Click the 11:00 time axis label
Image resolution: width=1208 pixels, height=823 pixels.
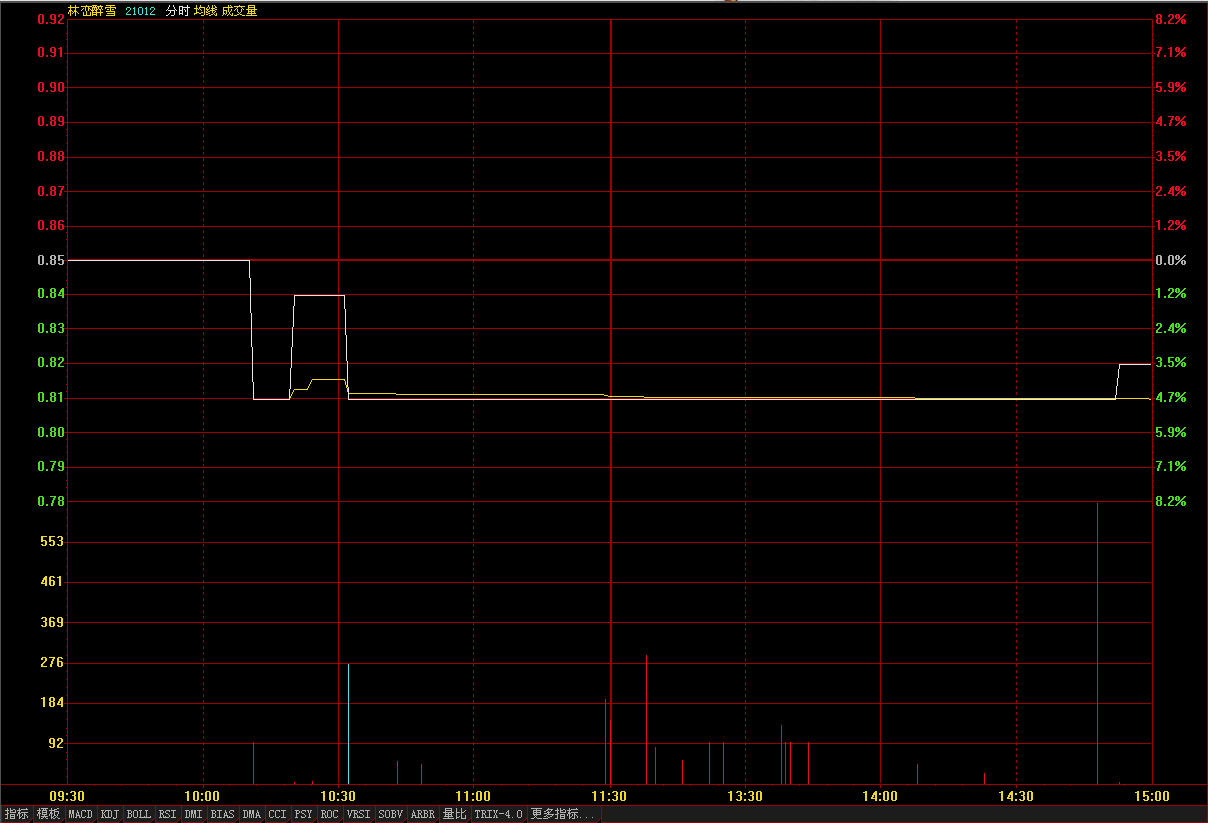tap(474, 796)
